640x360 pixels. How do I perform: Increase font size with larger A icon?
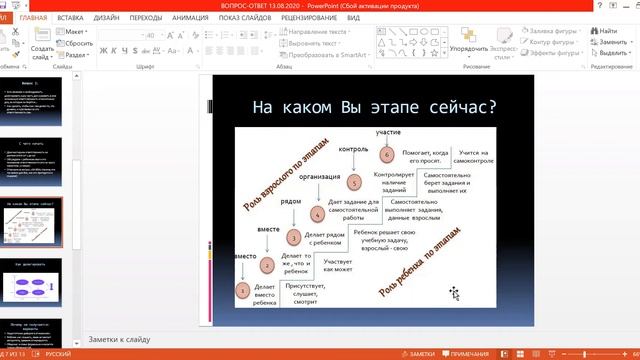(170, 36)
